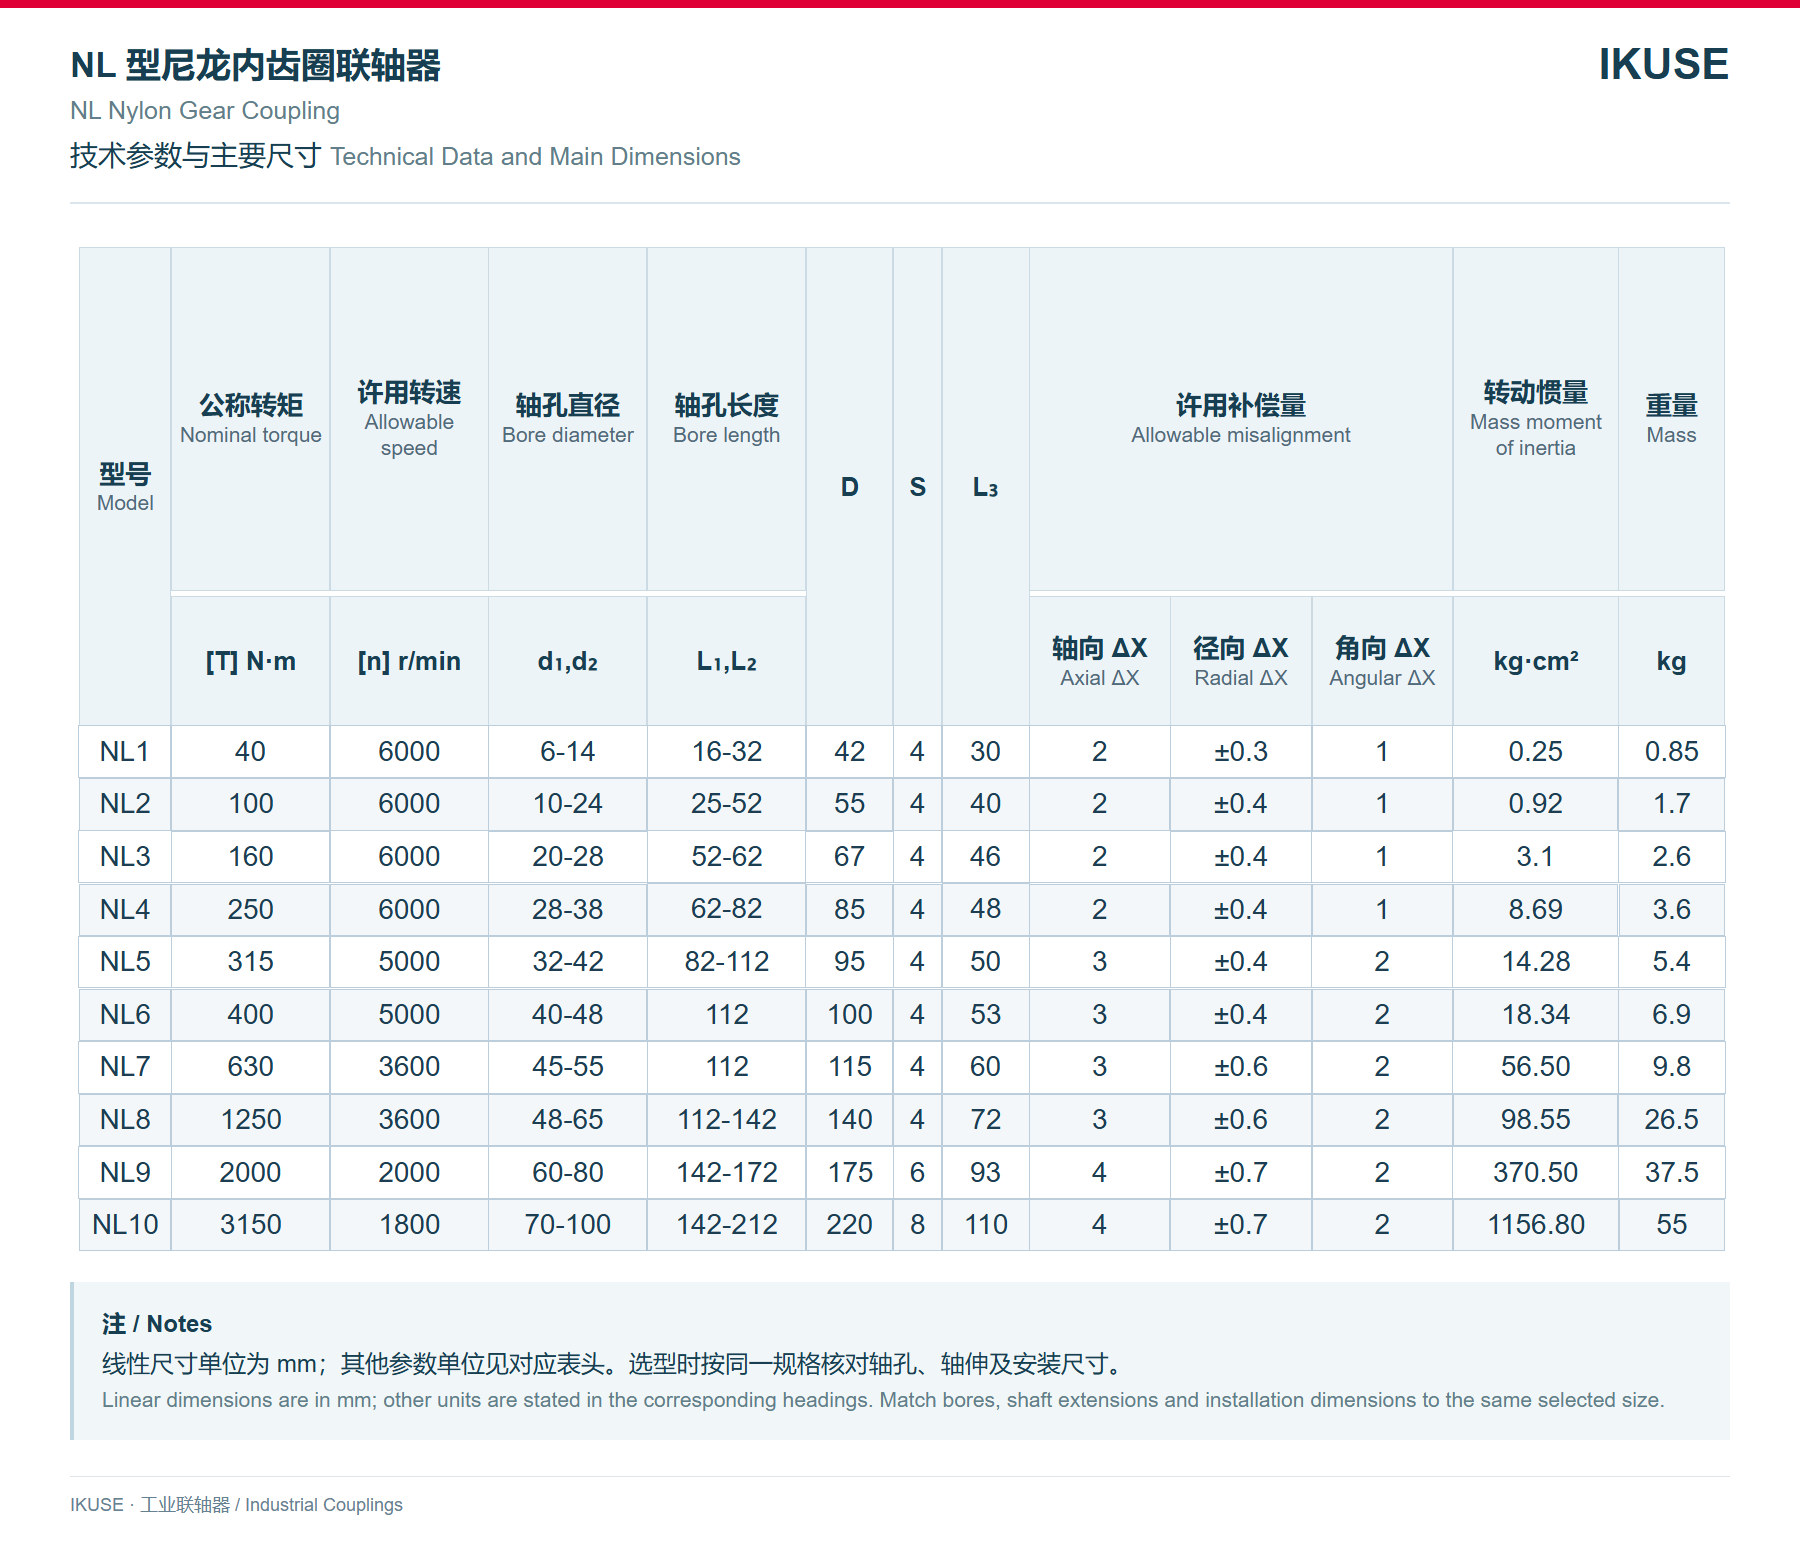Select the NL5 model cell
The width and height of the screenshot is (1800, 1548).
tap(125, 961)
